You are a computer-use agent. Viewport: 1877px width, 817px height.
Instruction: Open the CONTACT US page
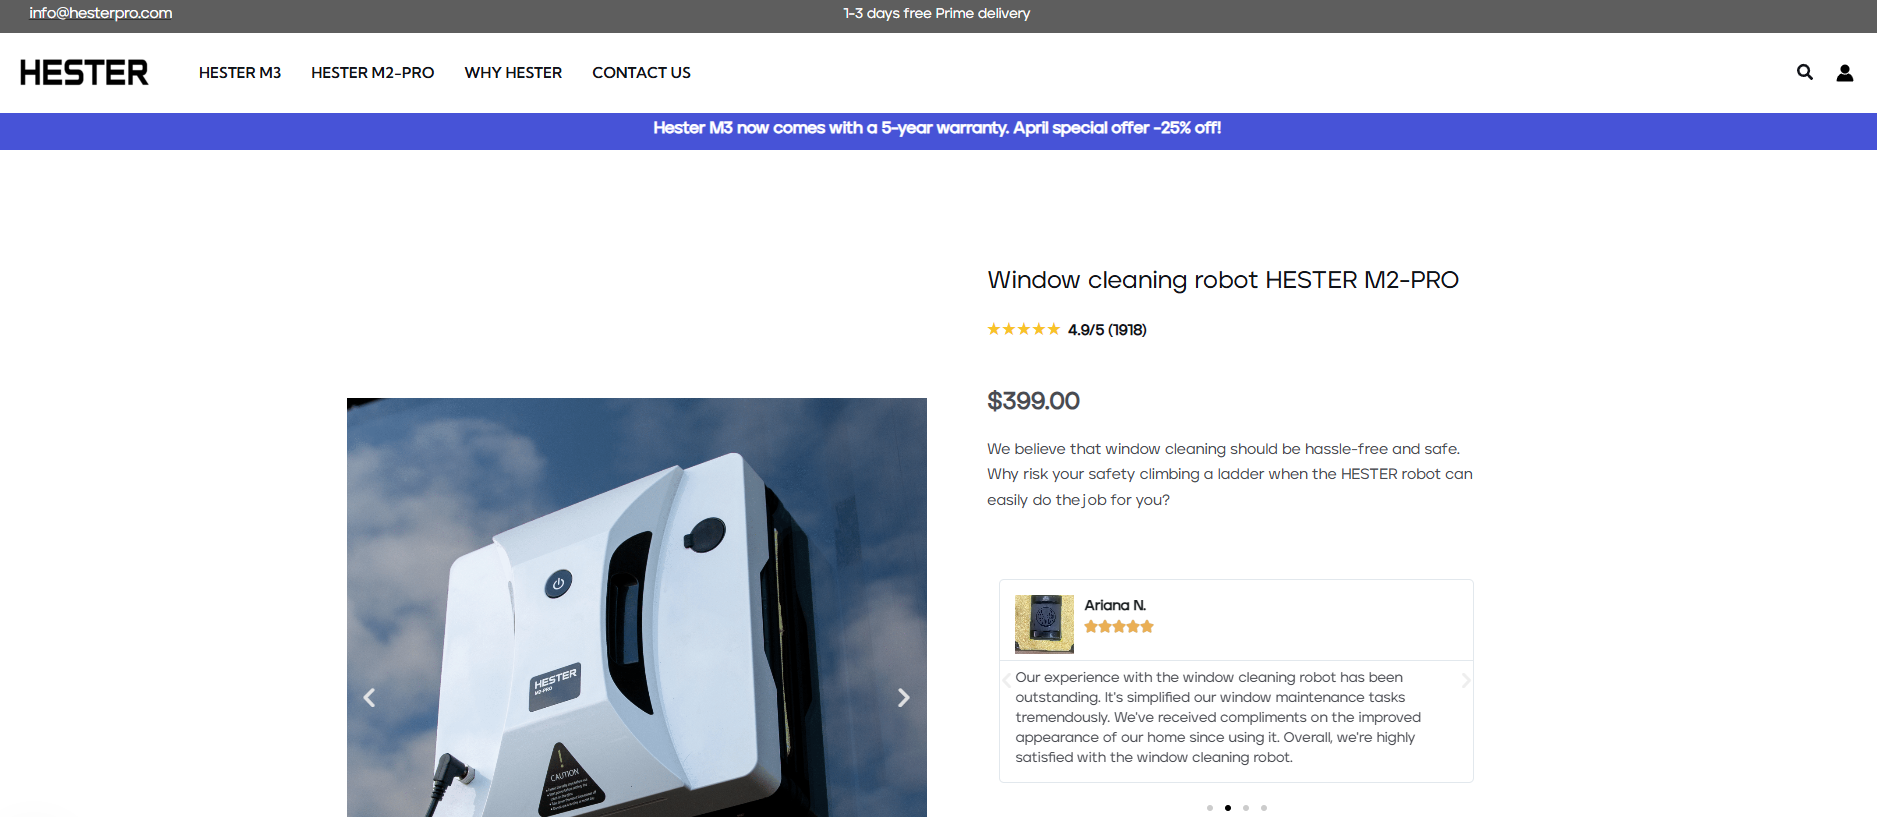point(641,73)
